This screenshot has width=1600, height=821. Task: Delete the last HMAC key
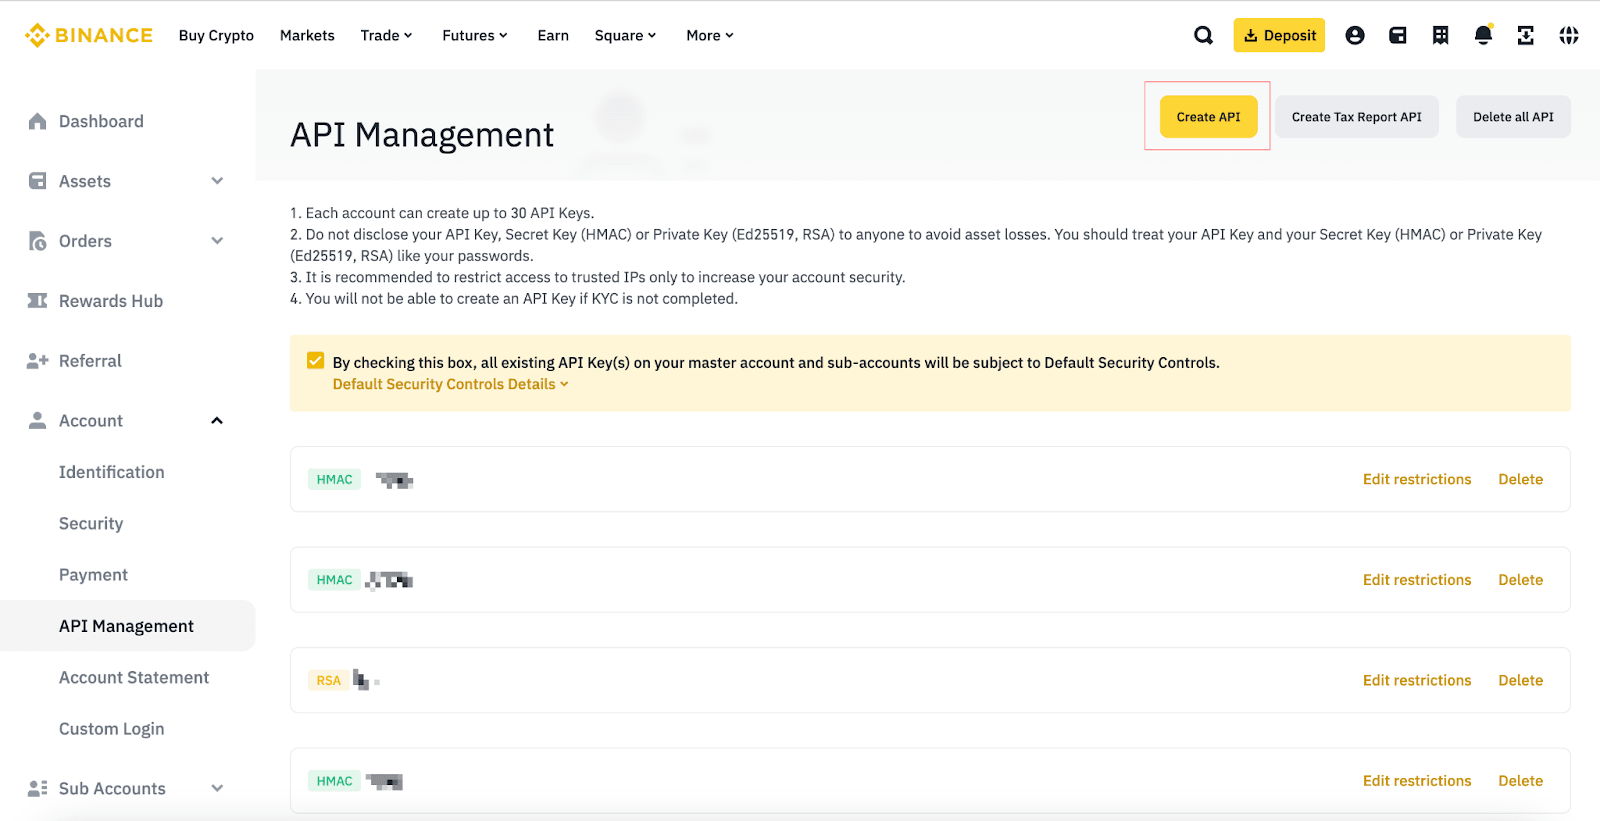1520,781
